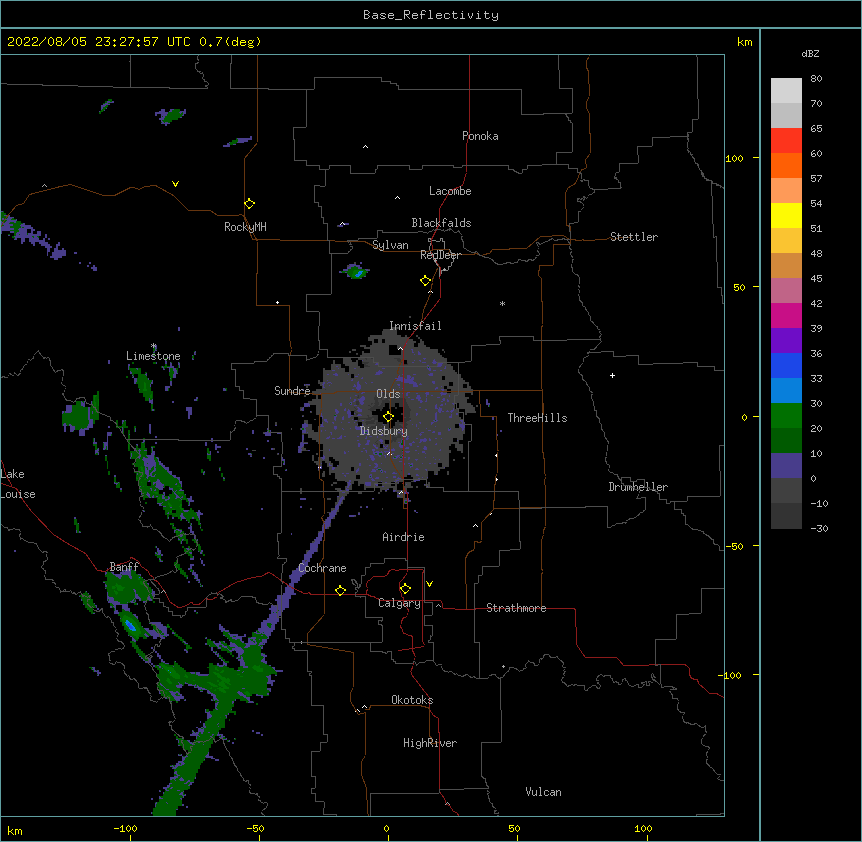Viewport: 862px width, 842px height.
Task: Click the blue echo core near Sylvan
Action: 358,273
